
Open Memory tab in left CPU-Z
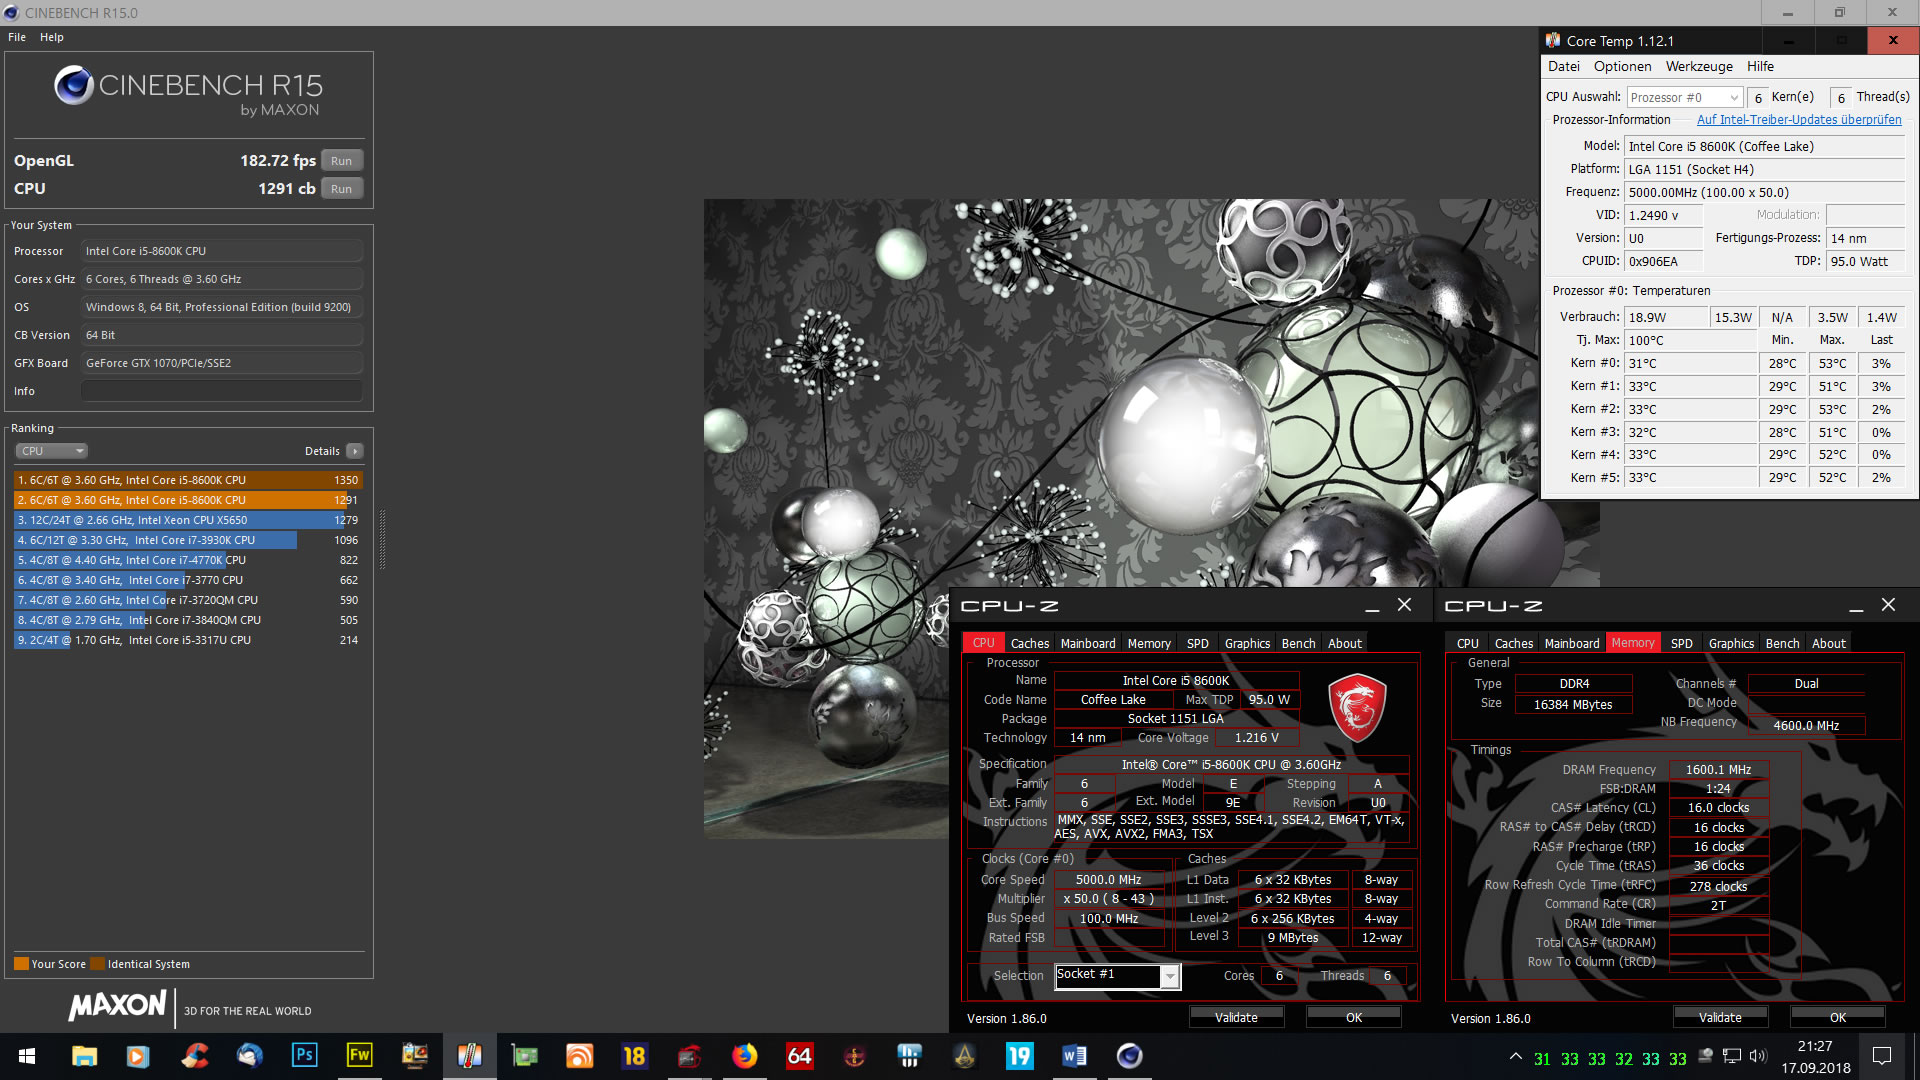coord(1149,643)
